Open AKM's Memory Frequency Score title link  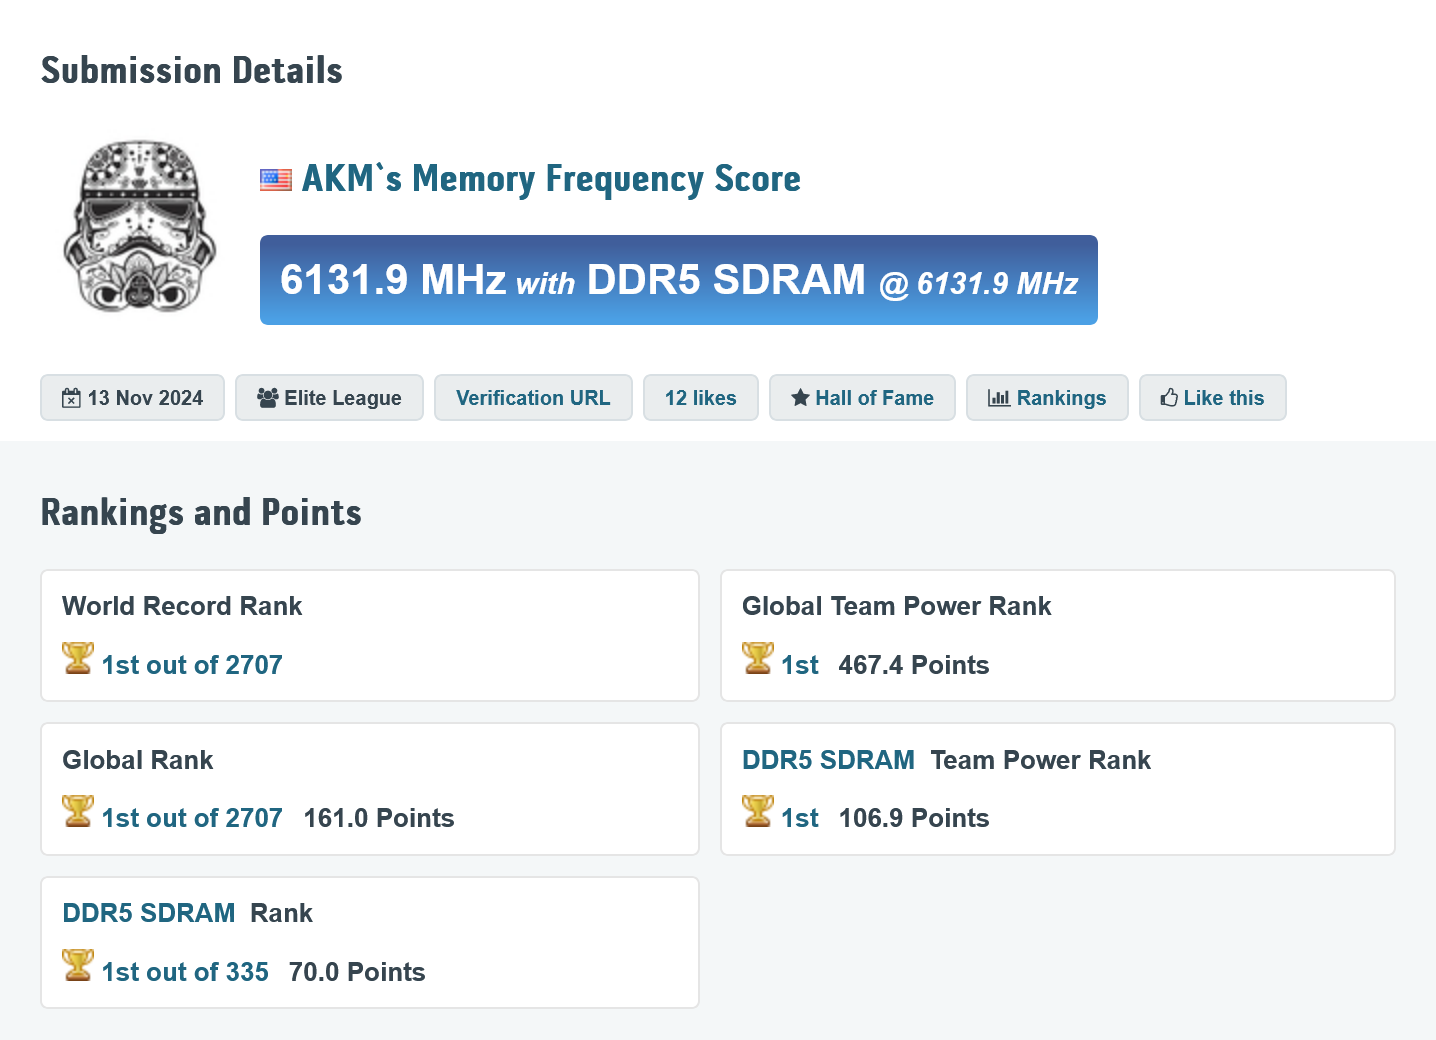point(551,179)
